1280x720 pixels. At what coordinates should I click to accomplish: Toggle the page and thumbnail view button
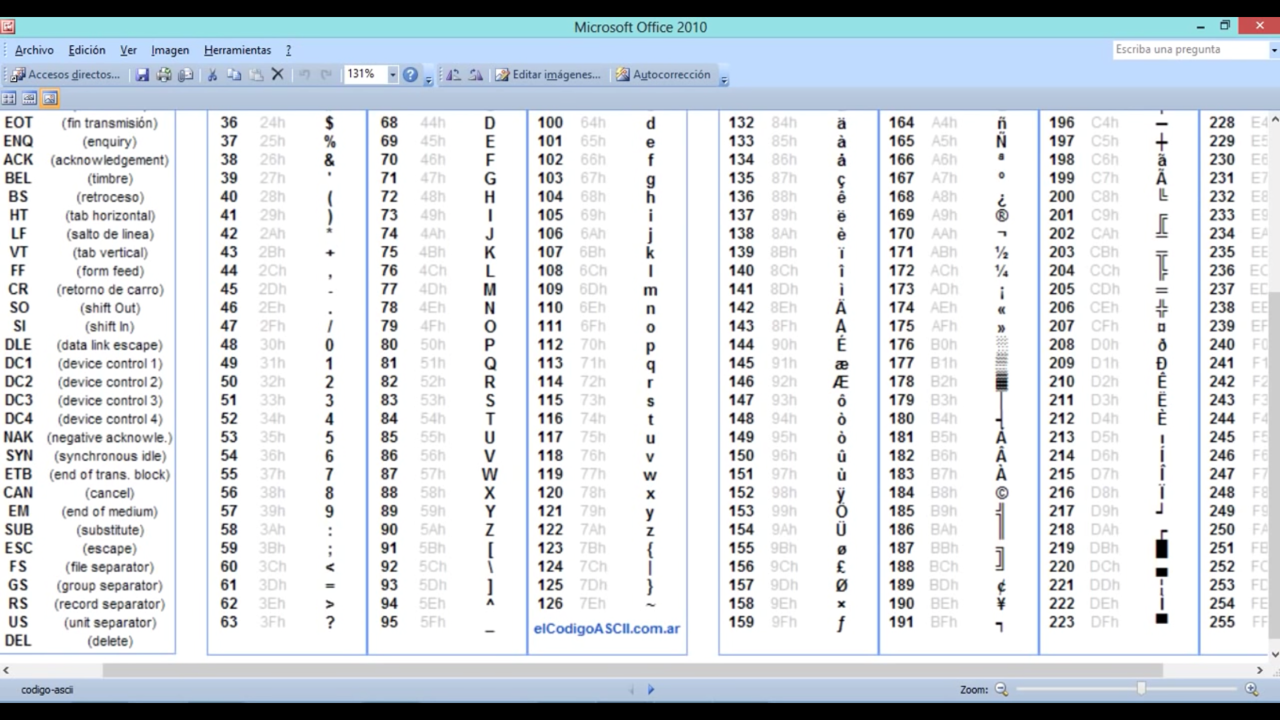[x=49, y=98]
